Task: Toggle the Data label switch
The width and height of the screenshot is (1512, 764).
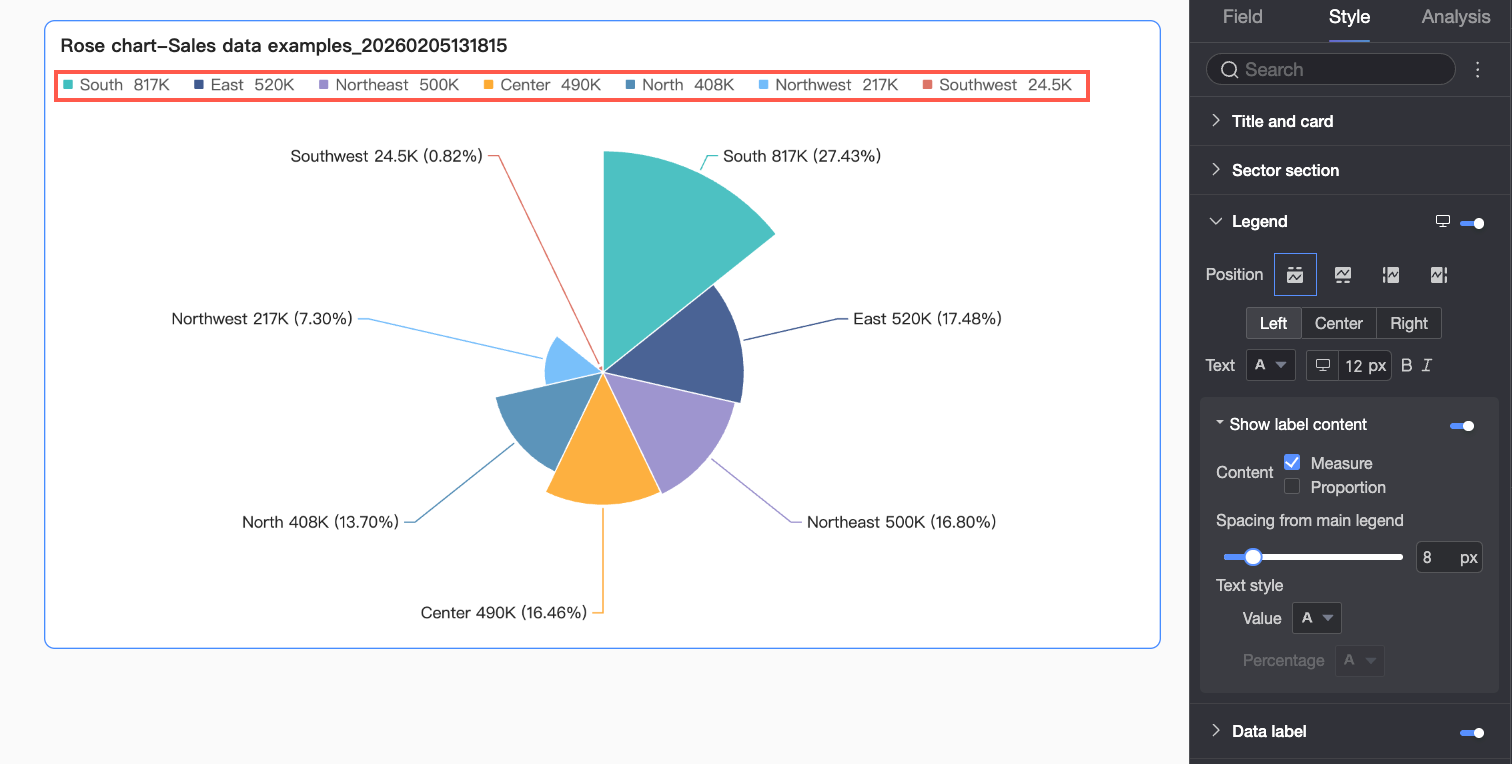Action: pyautogui.click(x=1472, y=733)
